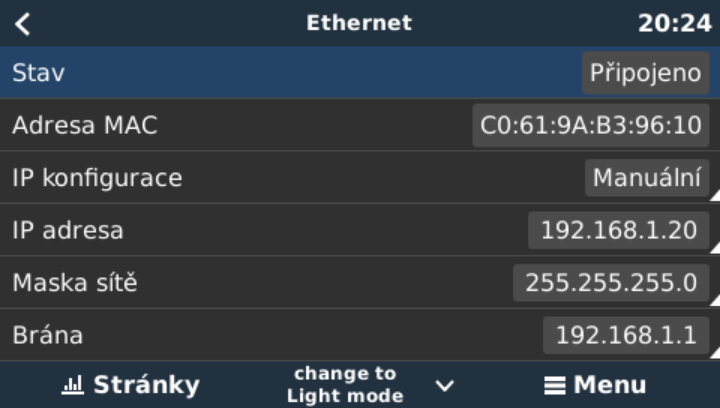The image size is (720, 408).
Task: Edit the IP address value 192.168.1.20
Action: (618, 230)
